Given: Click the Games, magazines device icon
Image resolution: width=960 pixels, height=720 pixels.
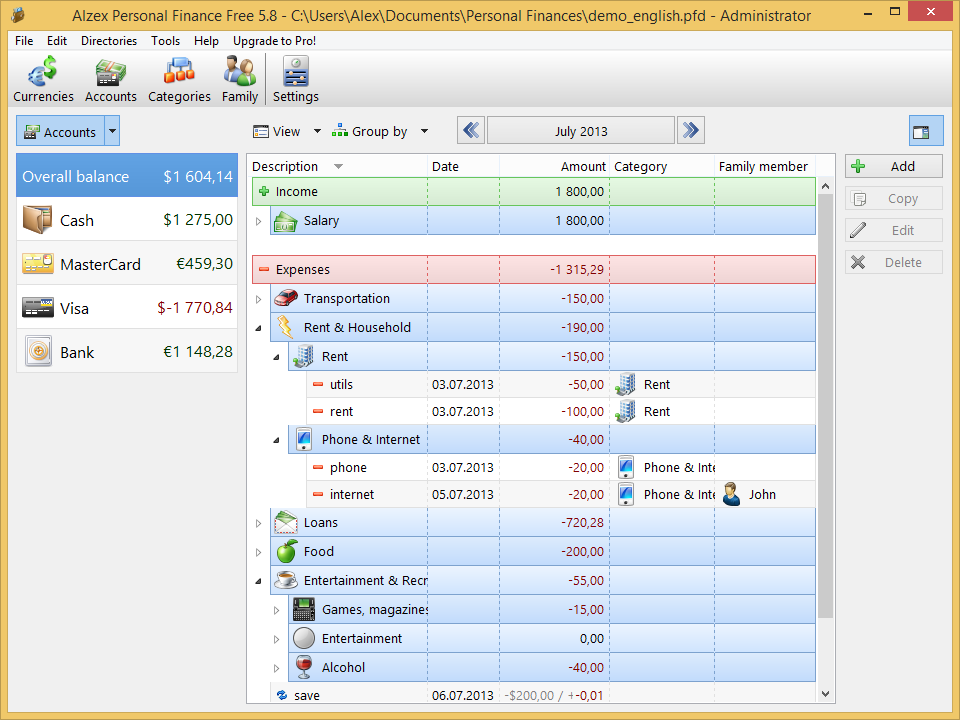Looking at the screenshot, I should [x=304, y=609].
